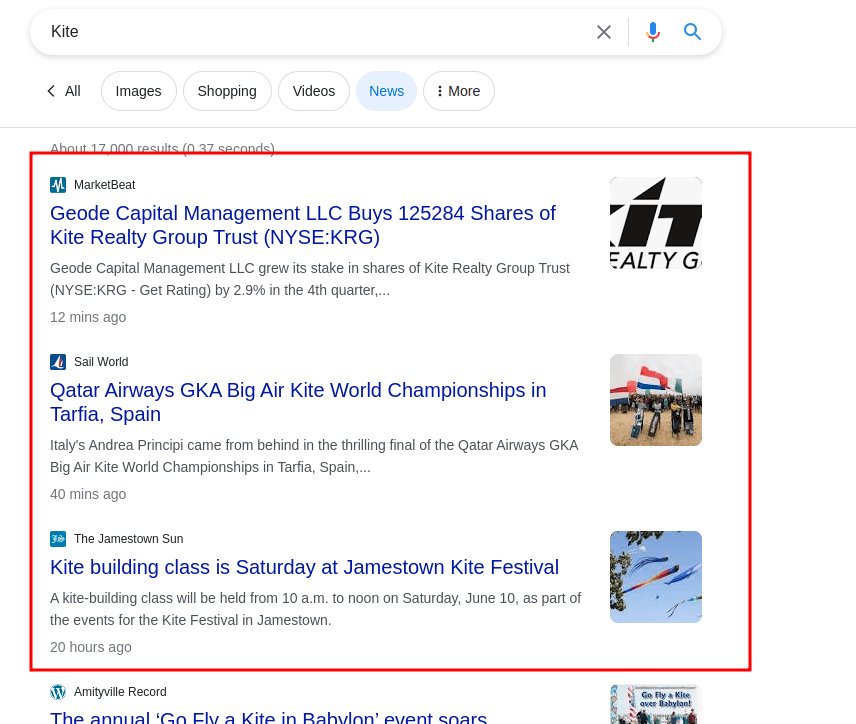Submit search with the magnifying glass icon
This screenshot has height=724, width=856.
692,32
